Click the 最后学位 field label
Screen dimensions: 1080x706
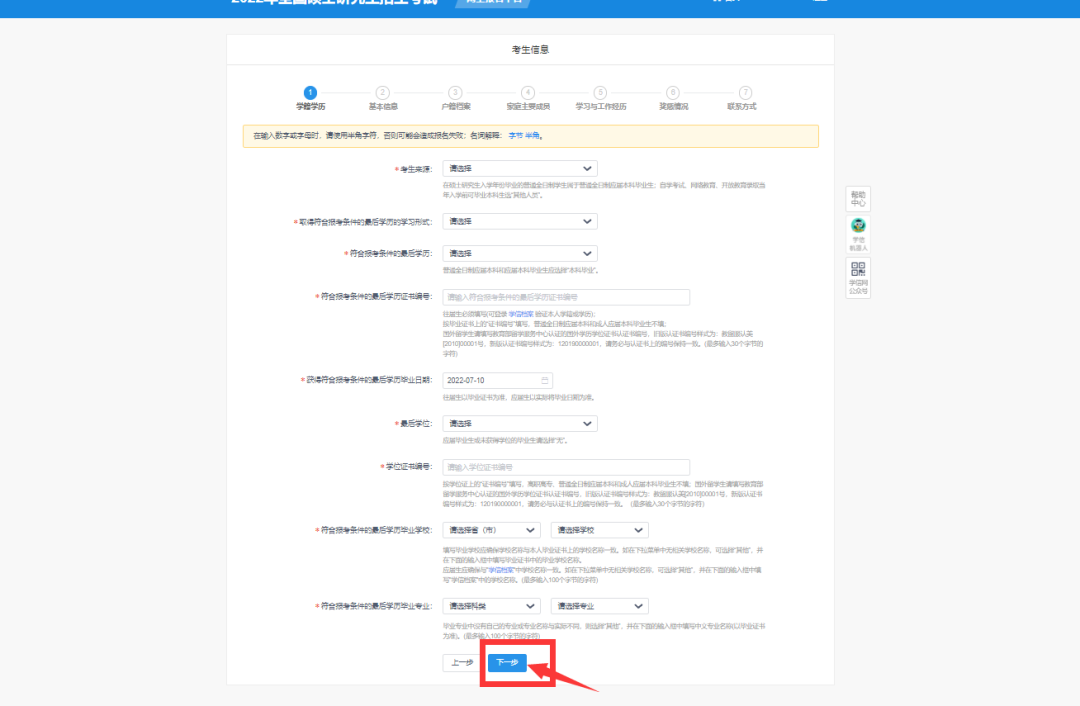point(415,424)
